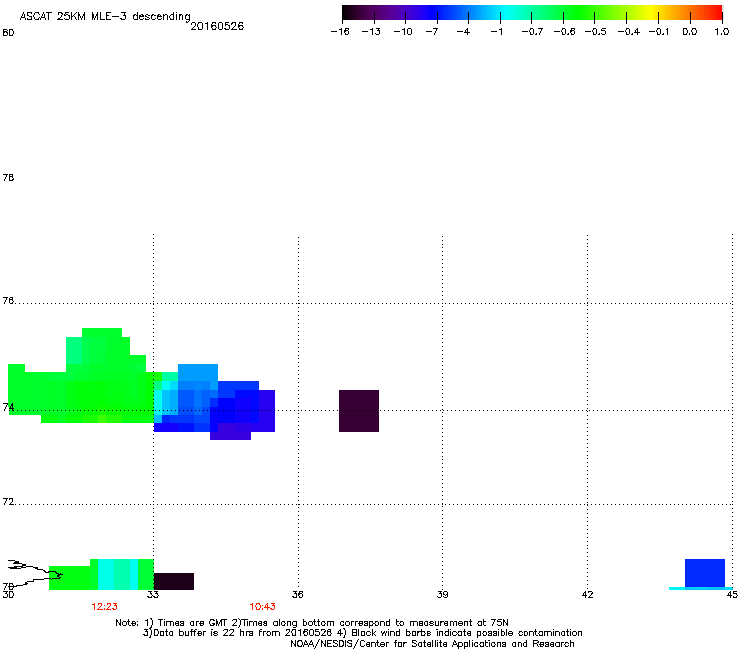Click the -4 colorbar label

coord(463,32)
